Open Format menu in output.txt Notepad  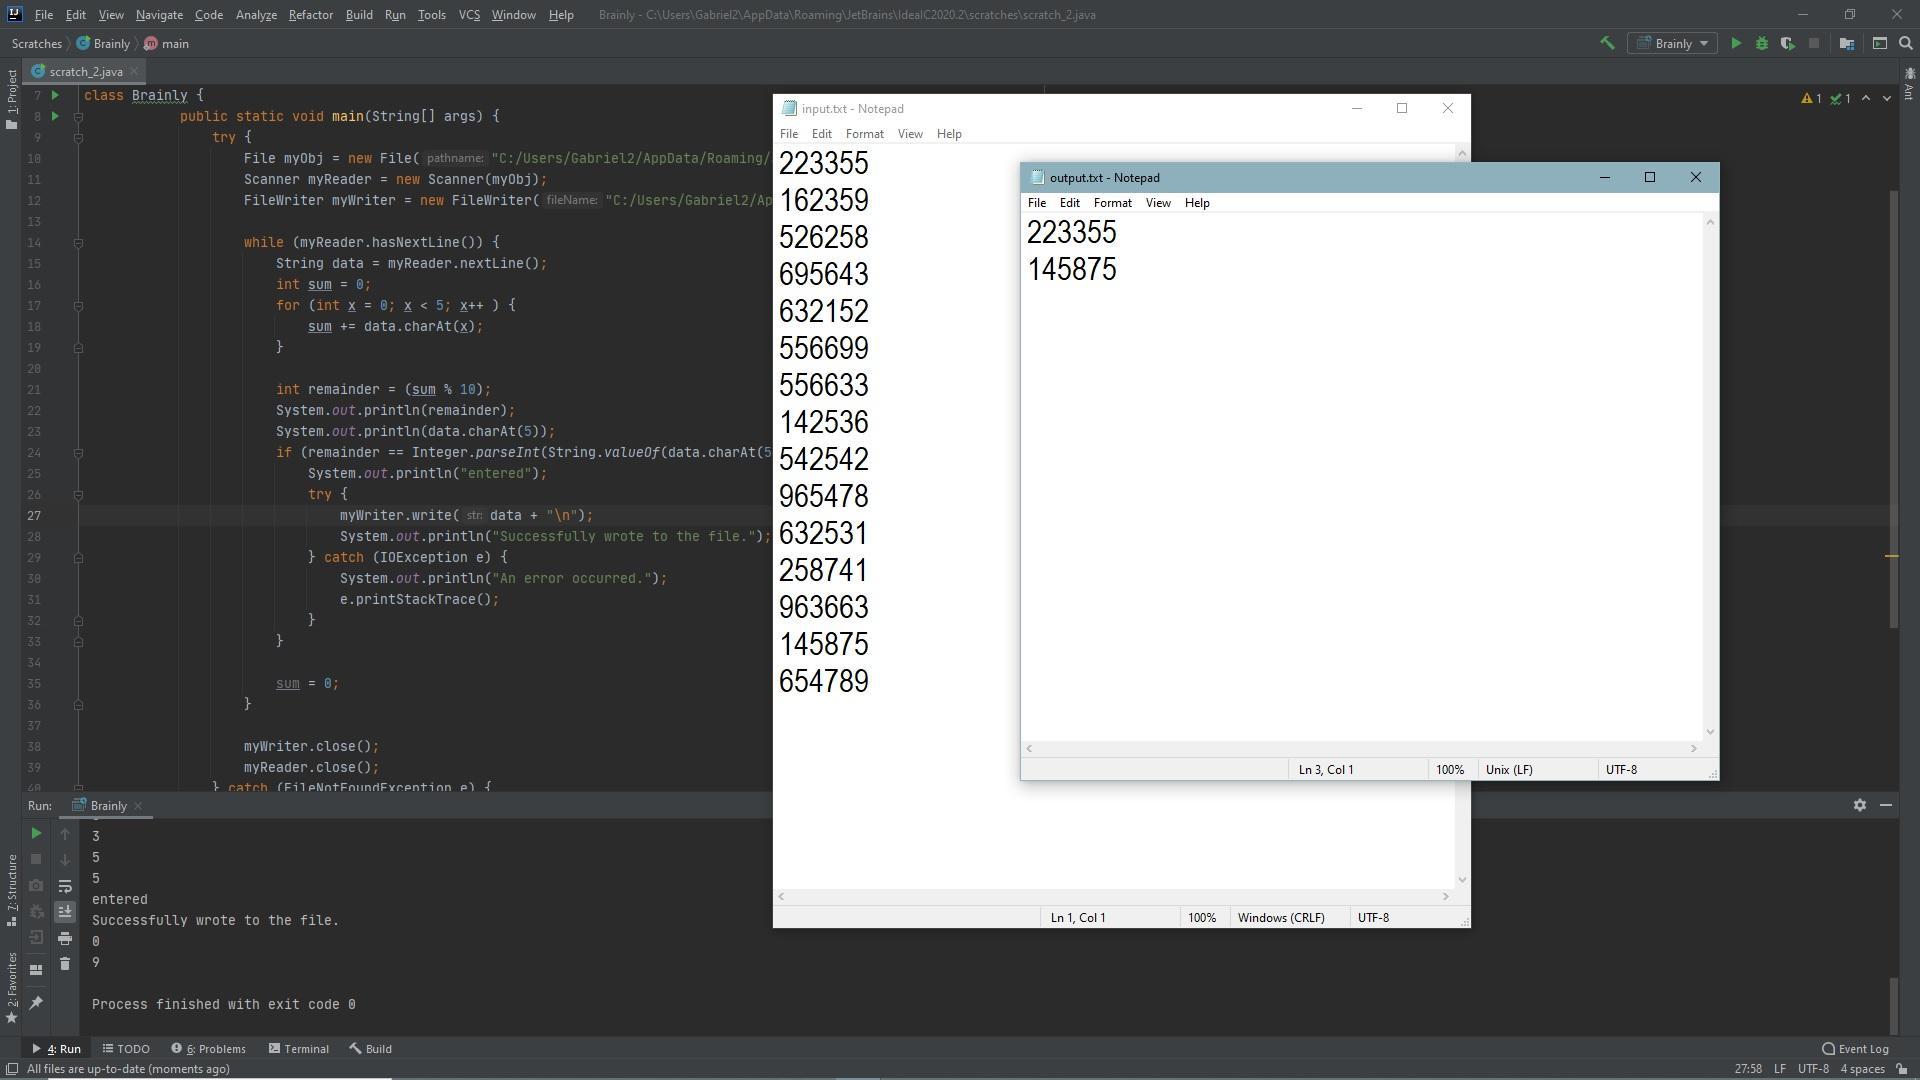(1112, 203)
